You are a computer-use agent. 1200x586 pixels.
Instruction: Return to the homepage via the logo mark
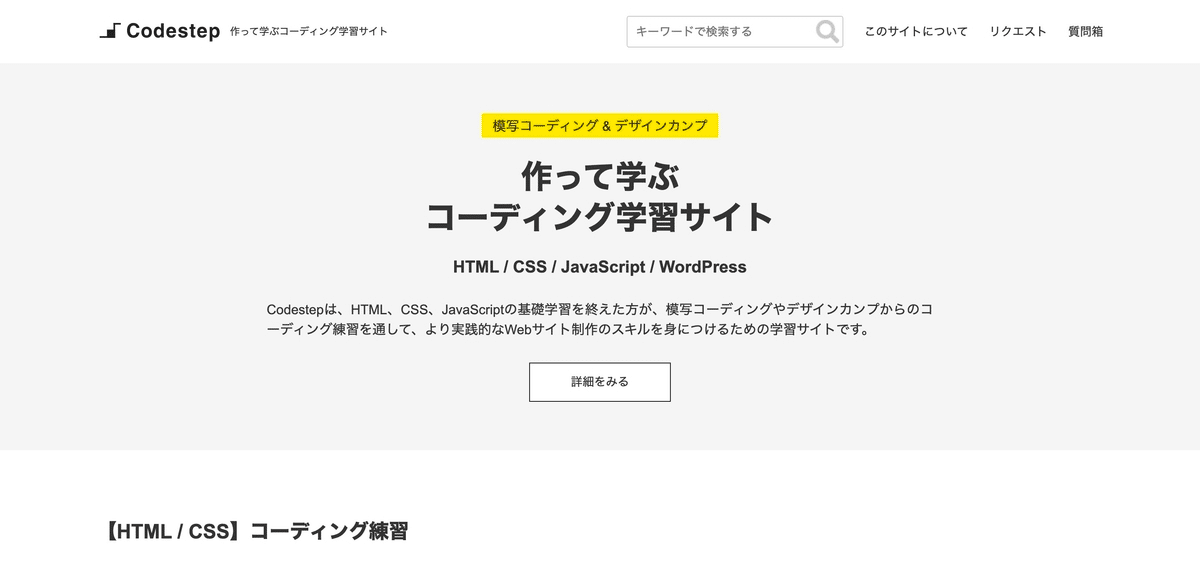coord(110,30)
